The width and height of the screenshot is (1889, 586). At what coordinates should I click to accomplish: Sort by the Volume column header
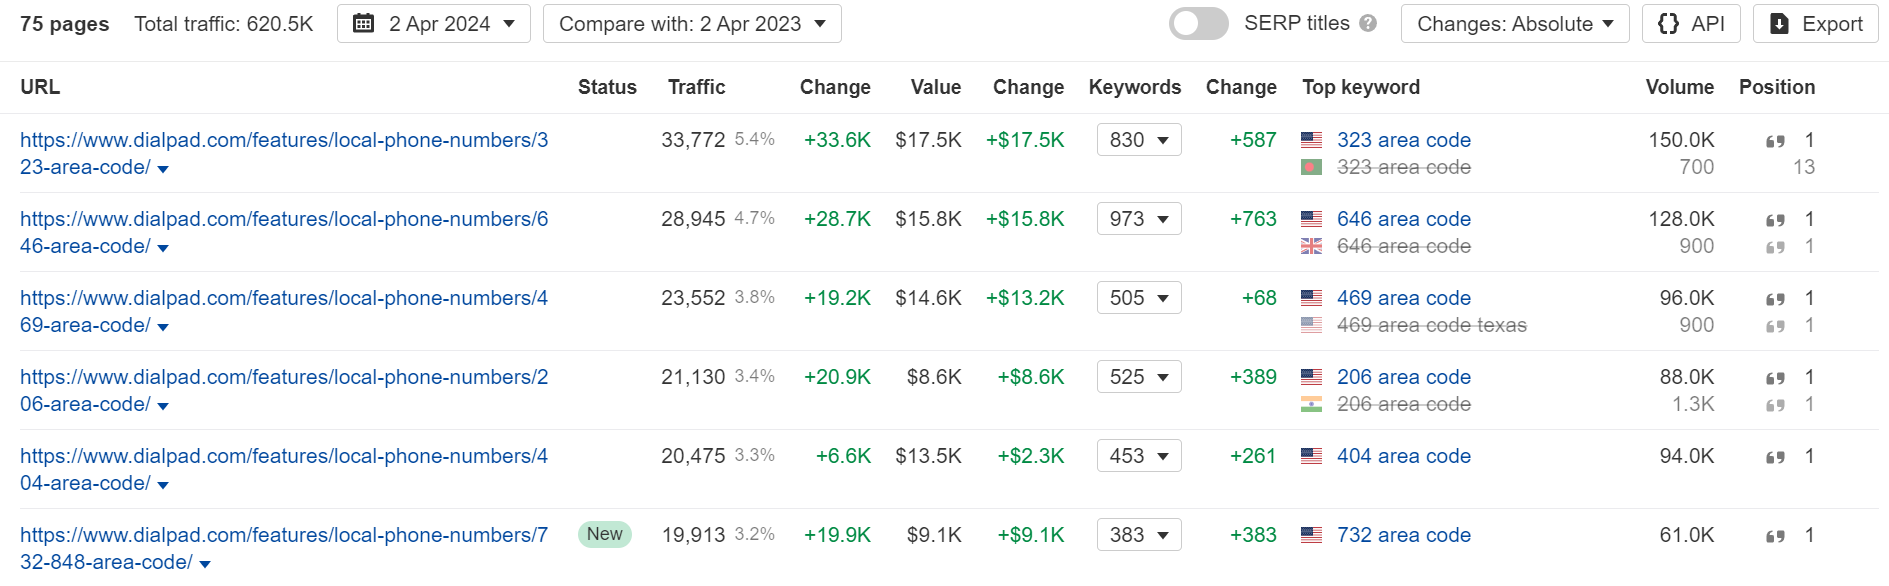click(1679, 87)
